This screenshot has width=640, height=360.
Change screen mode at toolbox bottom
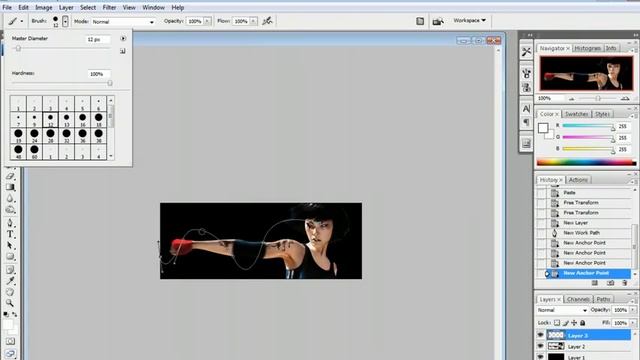coord(10,353)
